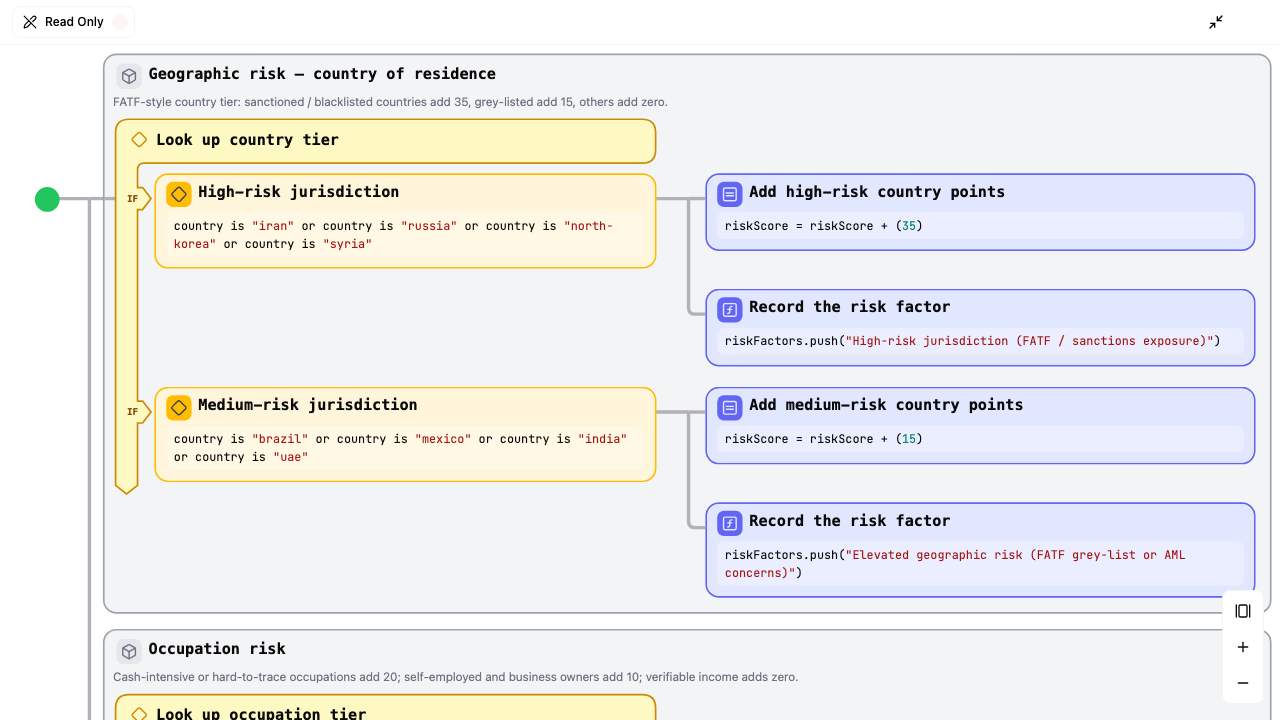Click the Medium-risk jurisdiction condition icon

point(179,407)
